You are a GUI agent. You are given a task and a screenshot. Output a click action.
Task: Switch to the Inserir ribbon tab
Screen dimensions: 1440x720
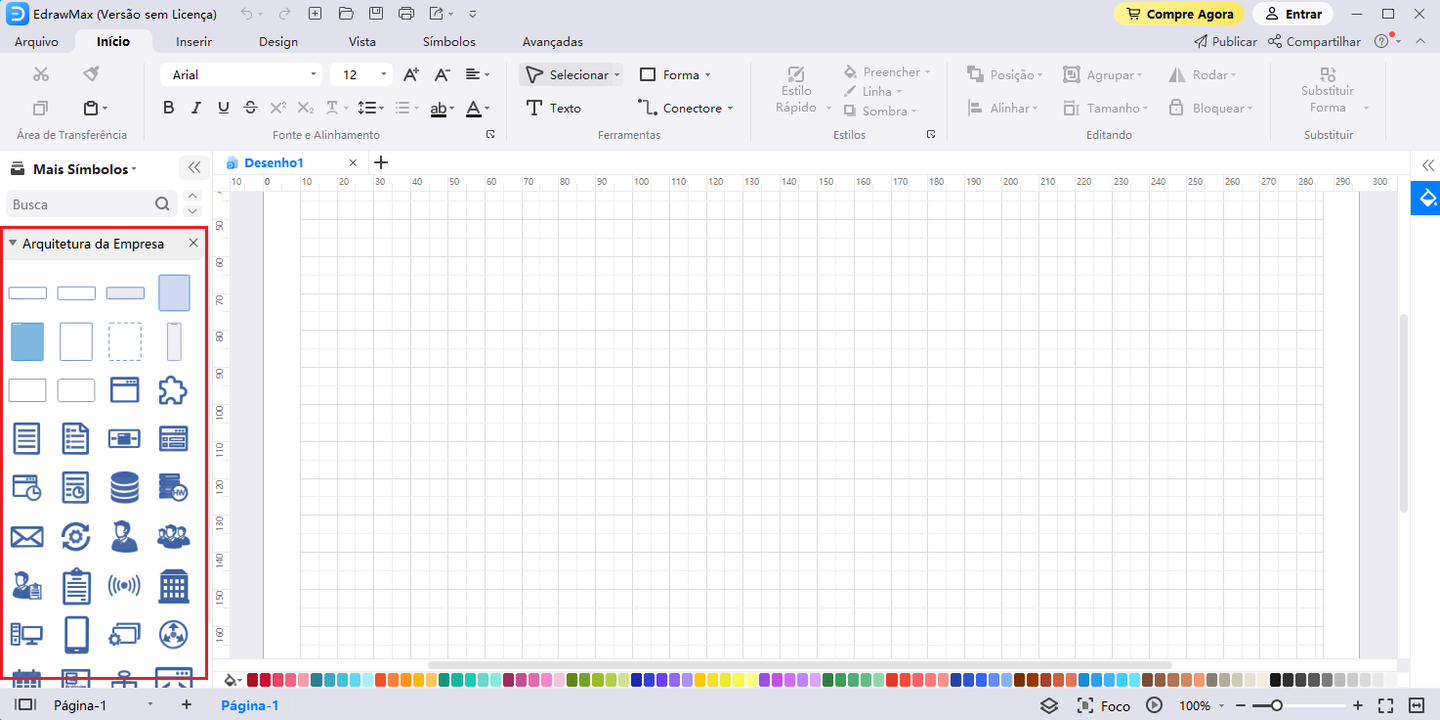tap(193, 42)
